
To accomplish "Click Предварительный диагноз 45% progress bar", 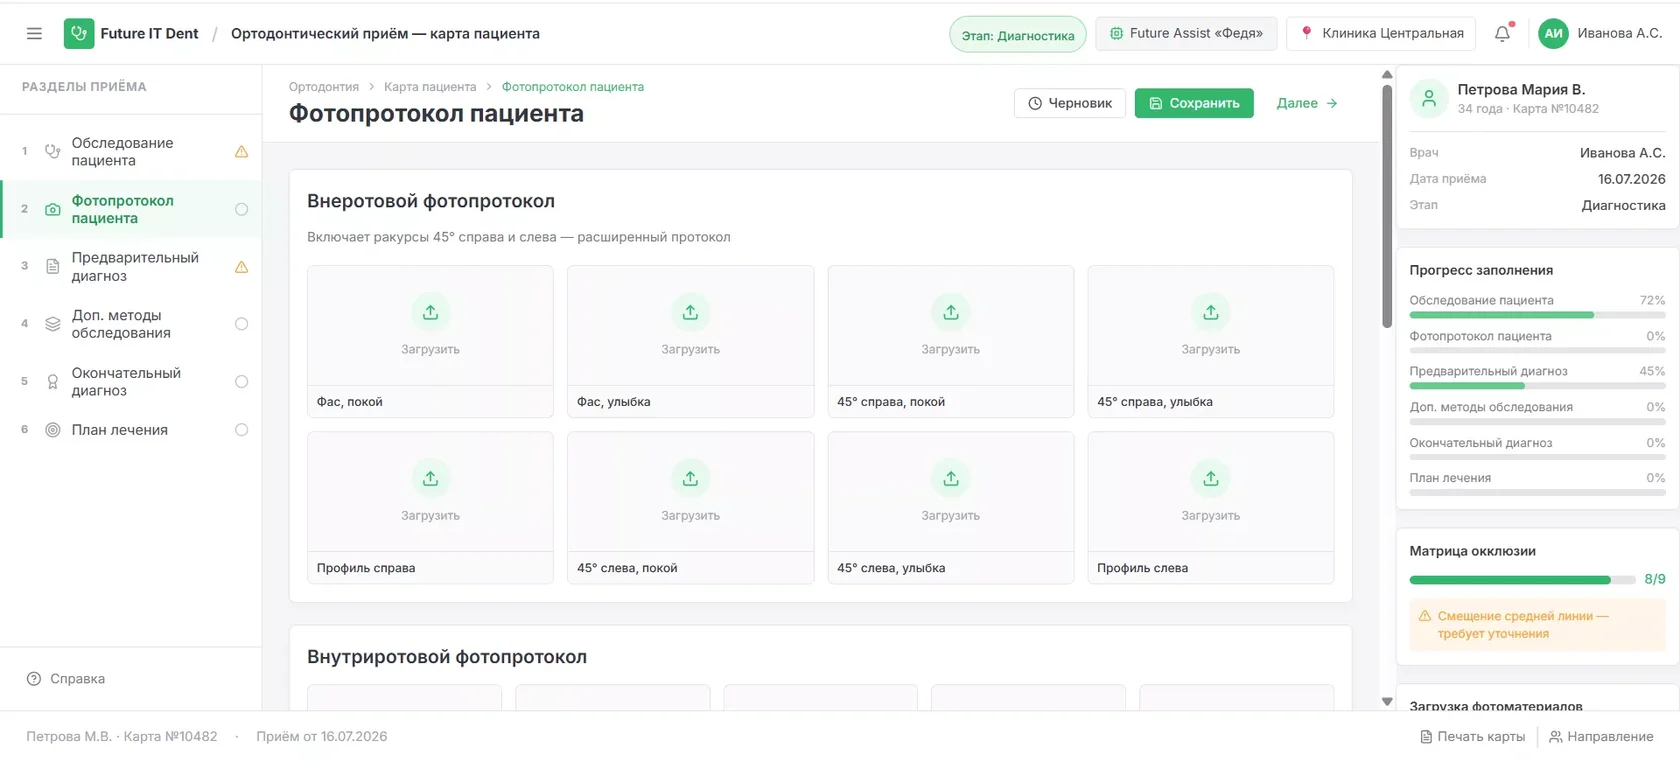I will (1537, 386).
